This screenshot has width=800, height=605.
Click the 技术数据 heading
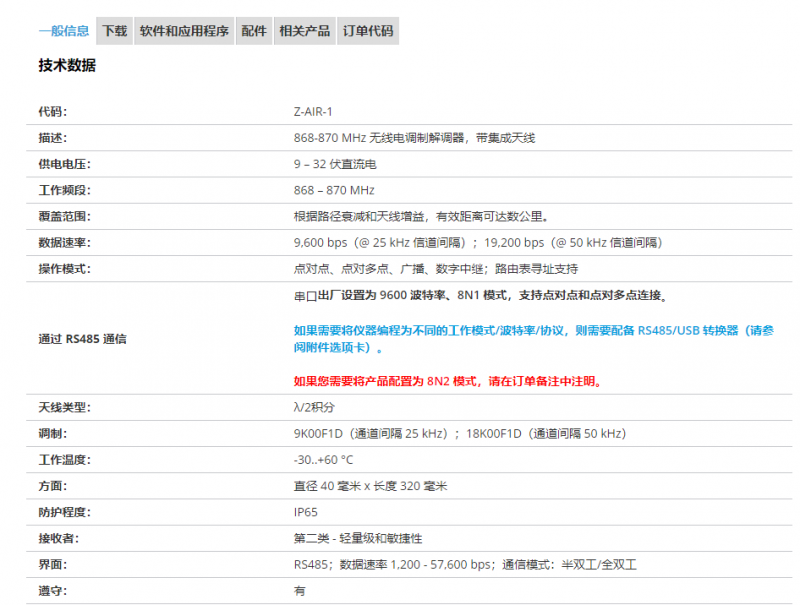pyautogui.click(x=67, y=65)
